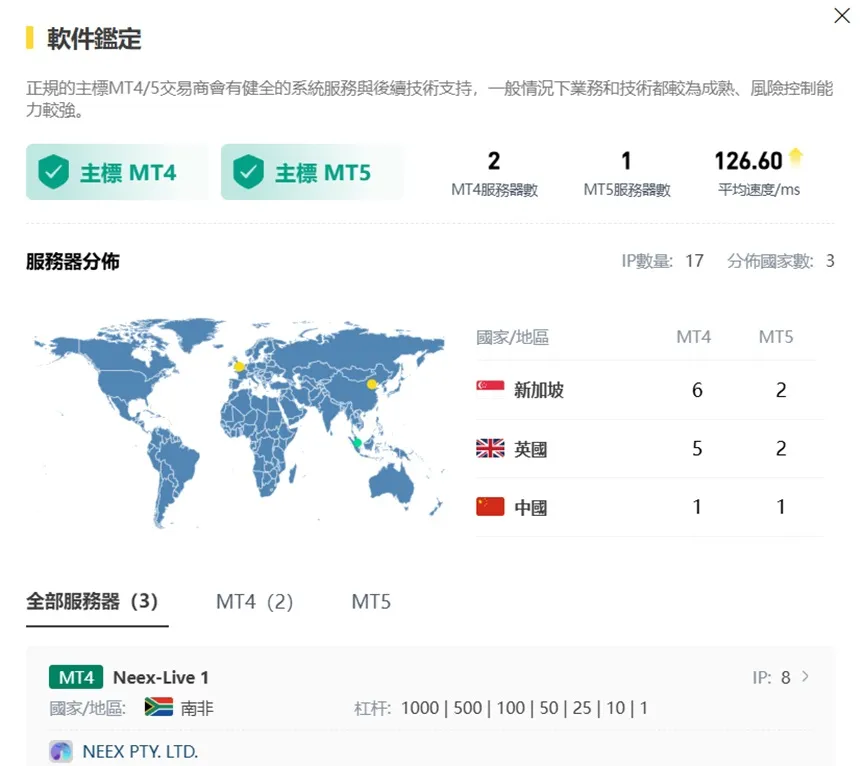This screenshot has width=863, height=766.
Task: Click the green MT4 tag beside Neex-Live 1
Action: click(76, 677)
